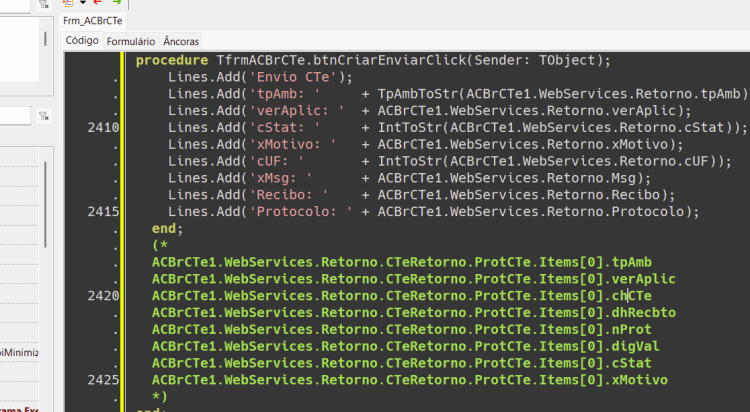Click the green jump-forward arrow icon

coord(116,2)
